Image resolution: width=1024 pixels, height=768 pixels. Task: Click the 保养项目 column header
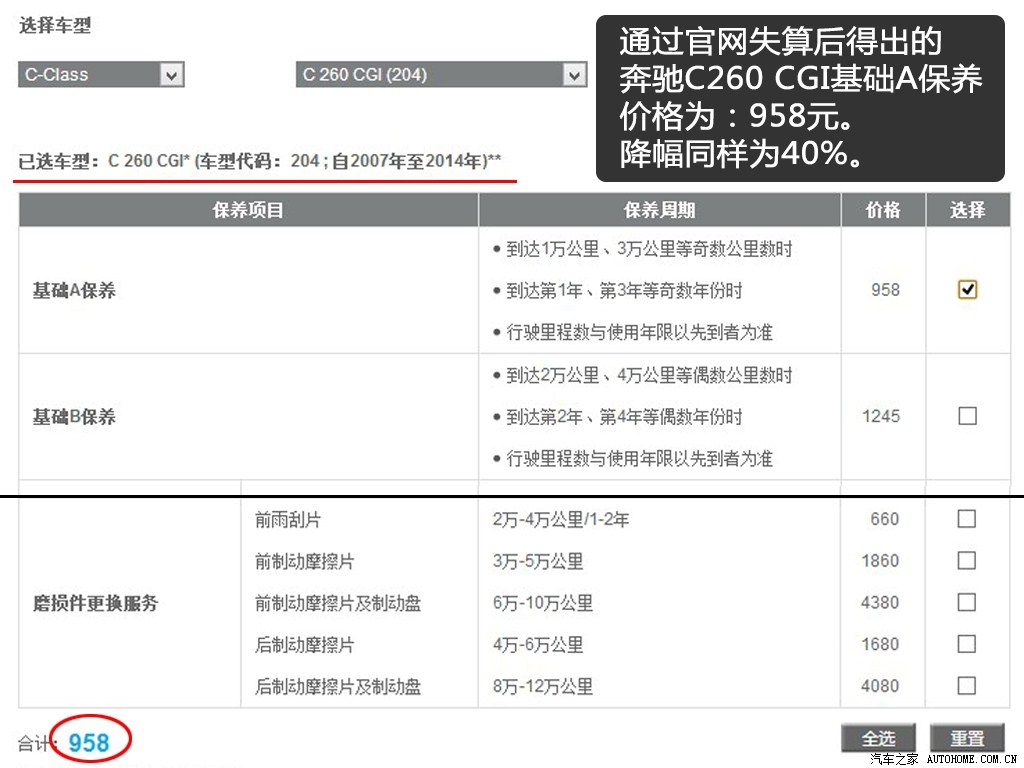(x=248, y=210)
